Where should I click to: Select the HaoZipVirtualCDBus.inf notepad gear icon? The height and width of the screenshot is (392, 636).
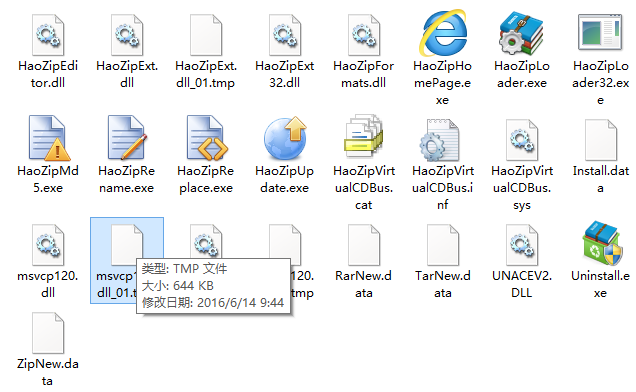(x=440, y=140)
